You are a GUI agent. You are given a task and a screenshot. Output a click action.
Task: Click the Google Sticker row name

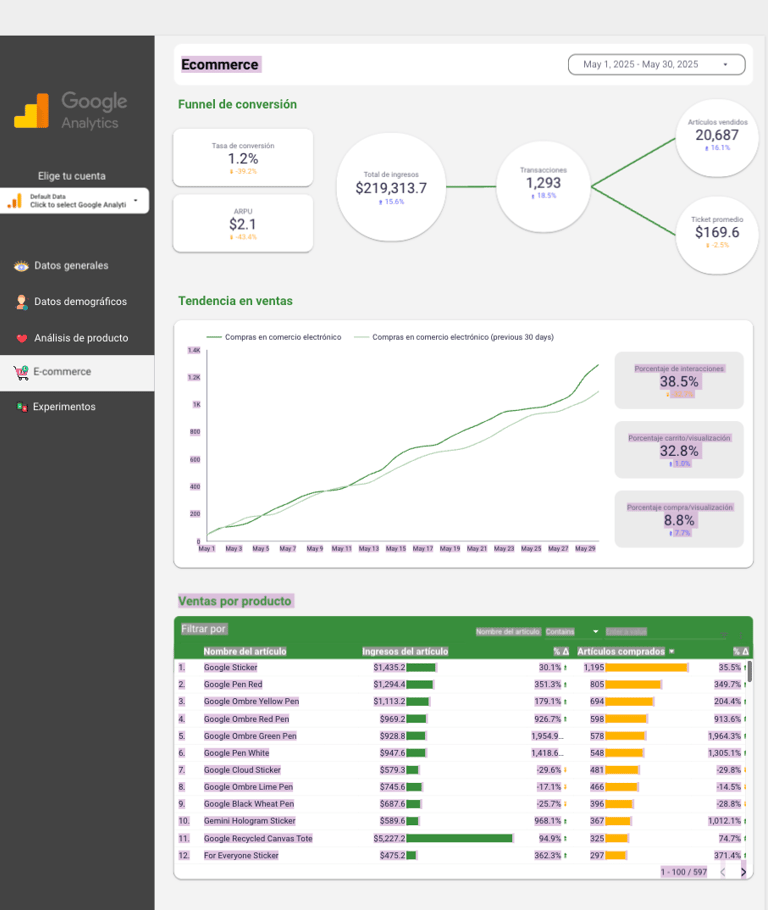tap(230, 667)
